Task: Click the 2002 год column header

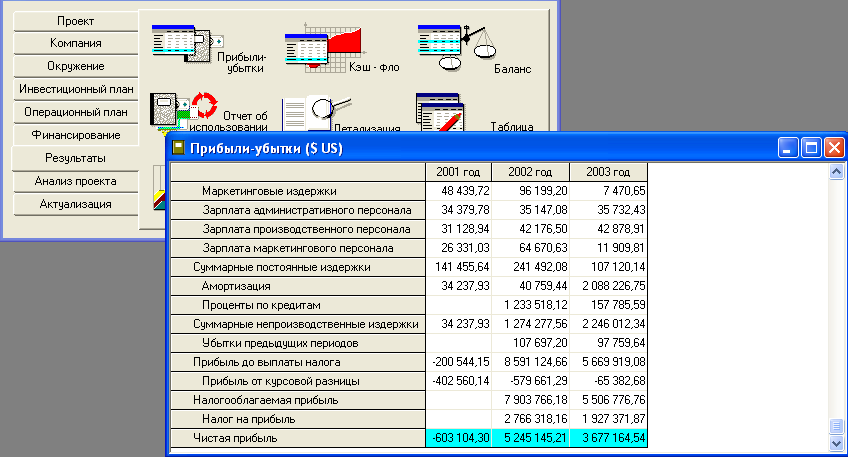Action: tap(530, 172)
